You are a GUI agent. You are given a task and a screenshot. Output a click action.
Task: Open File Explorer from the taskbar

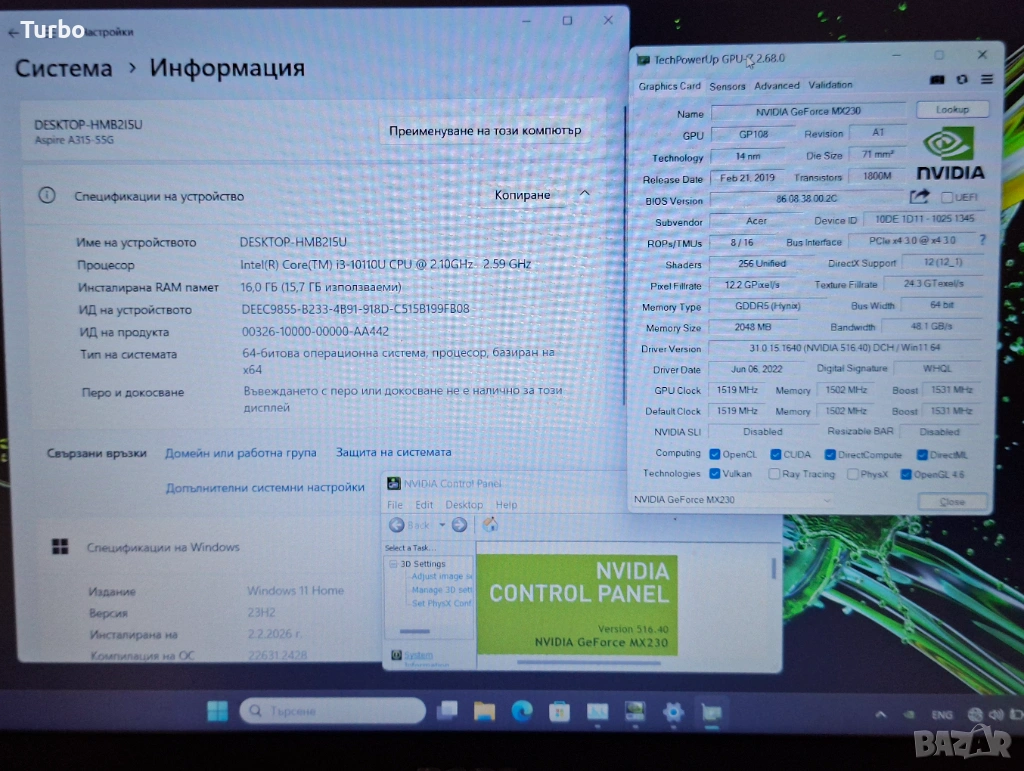[484, 711]
